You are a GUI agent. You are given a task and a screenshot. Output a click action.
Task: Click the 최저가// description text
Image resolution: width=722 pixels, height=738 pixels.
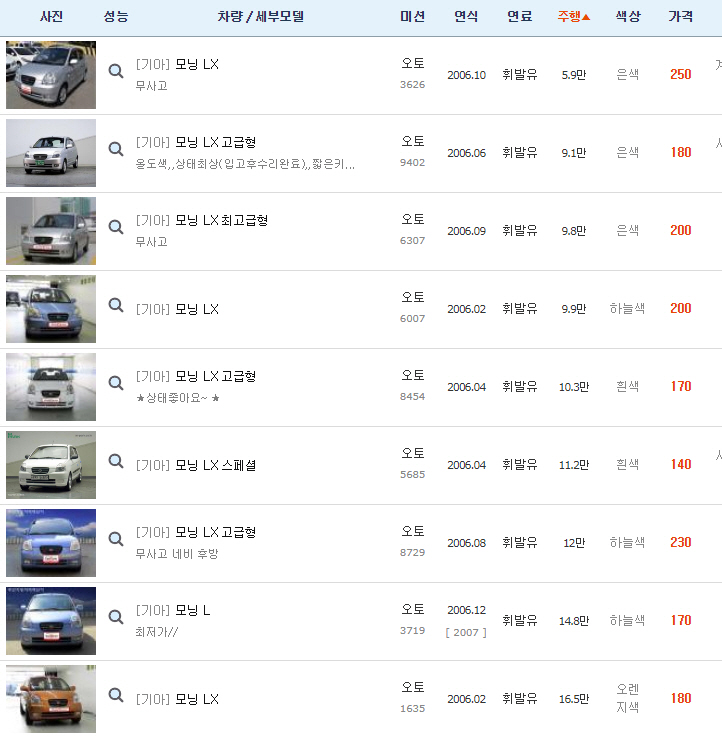157,632
